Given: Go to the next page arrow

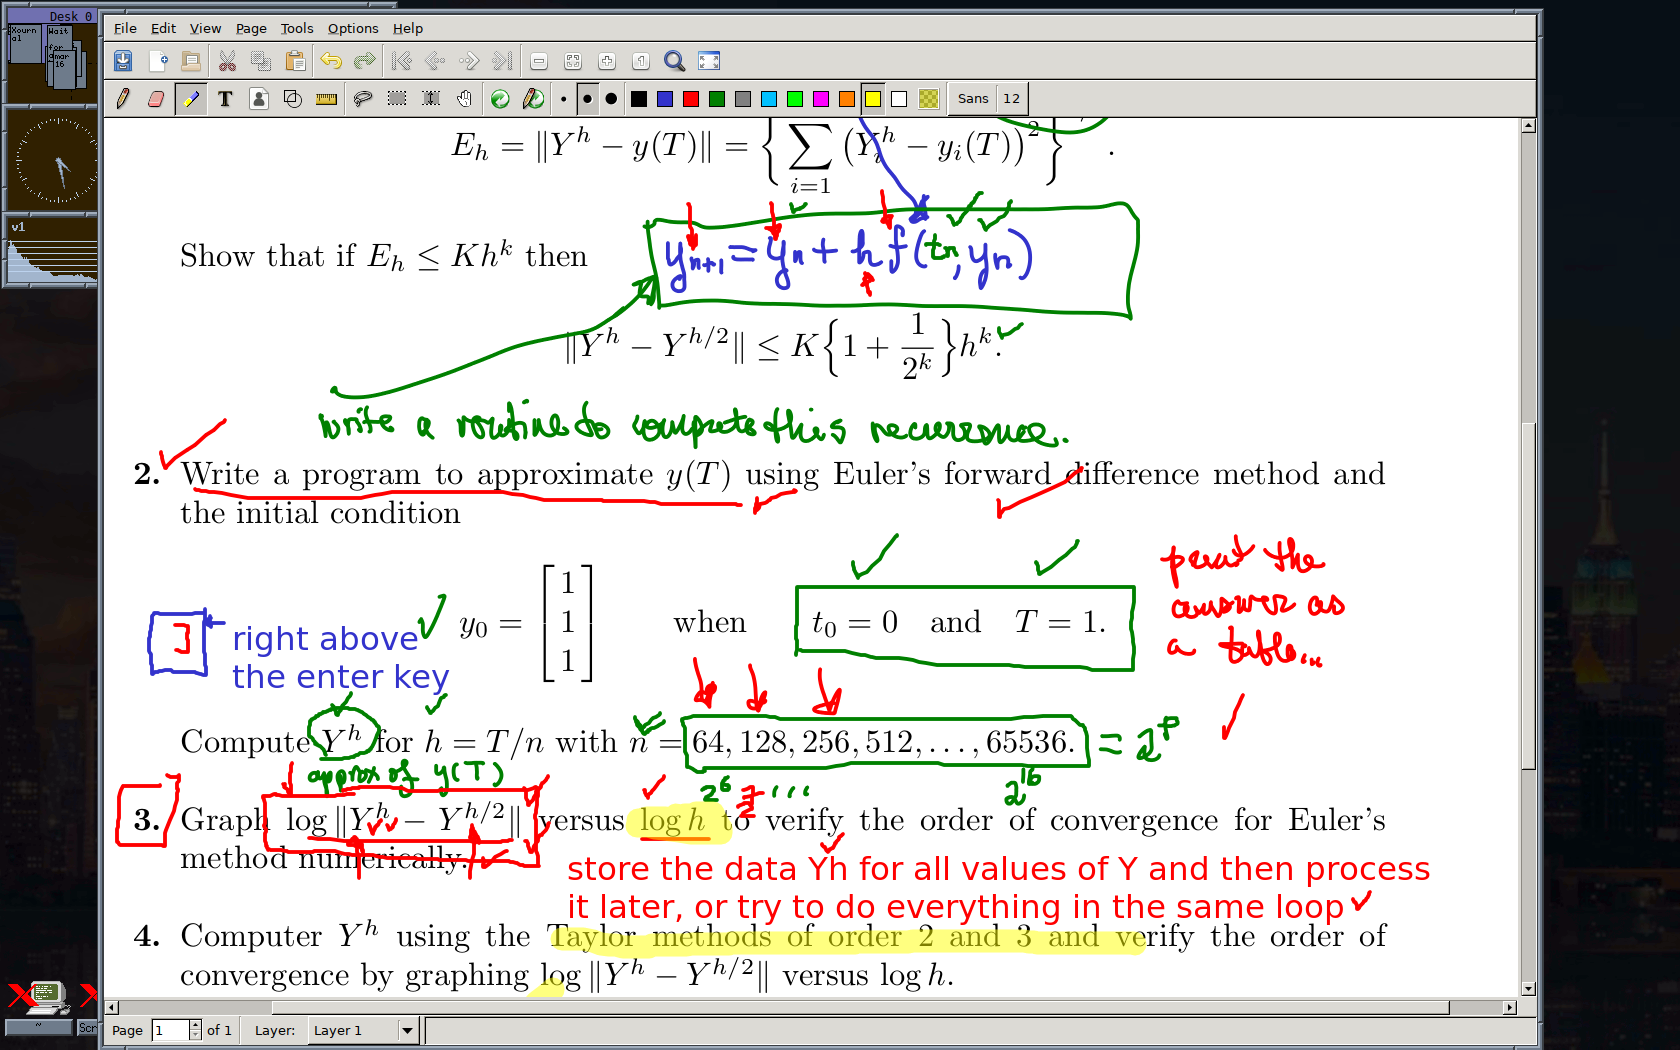Looking at the screenshot, I should pos(469,61).
